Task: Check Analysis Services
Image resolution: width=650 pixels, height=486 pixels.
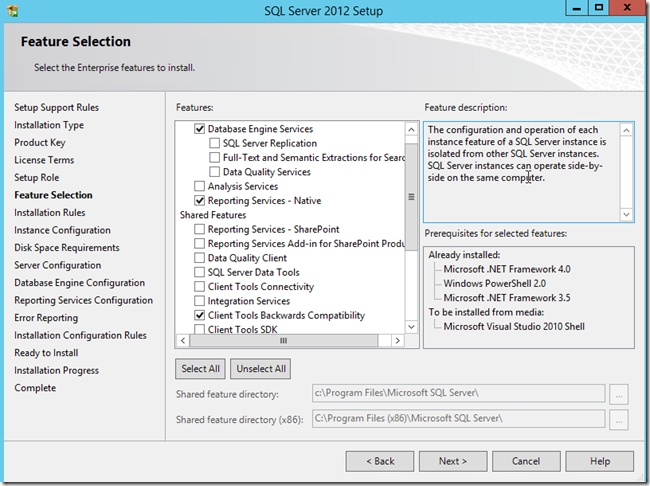Action: tap(199, 186)
